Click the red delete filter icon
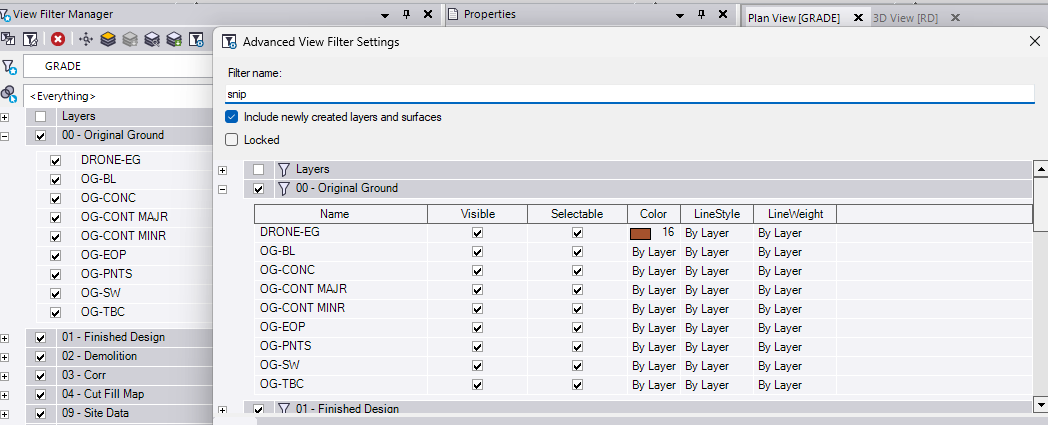 [x=58, y=39]
